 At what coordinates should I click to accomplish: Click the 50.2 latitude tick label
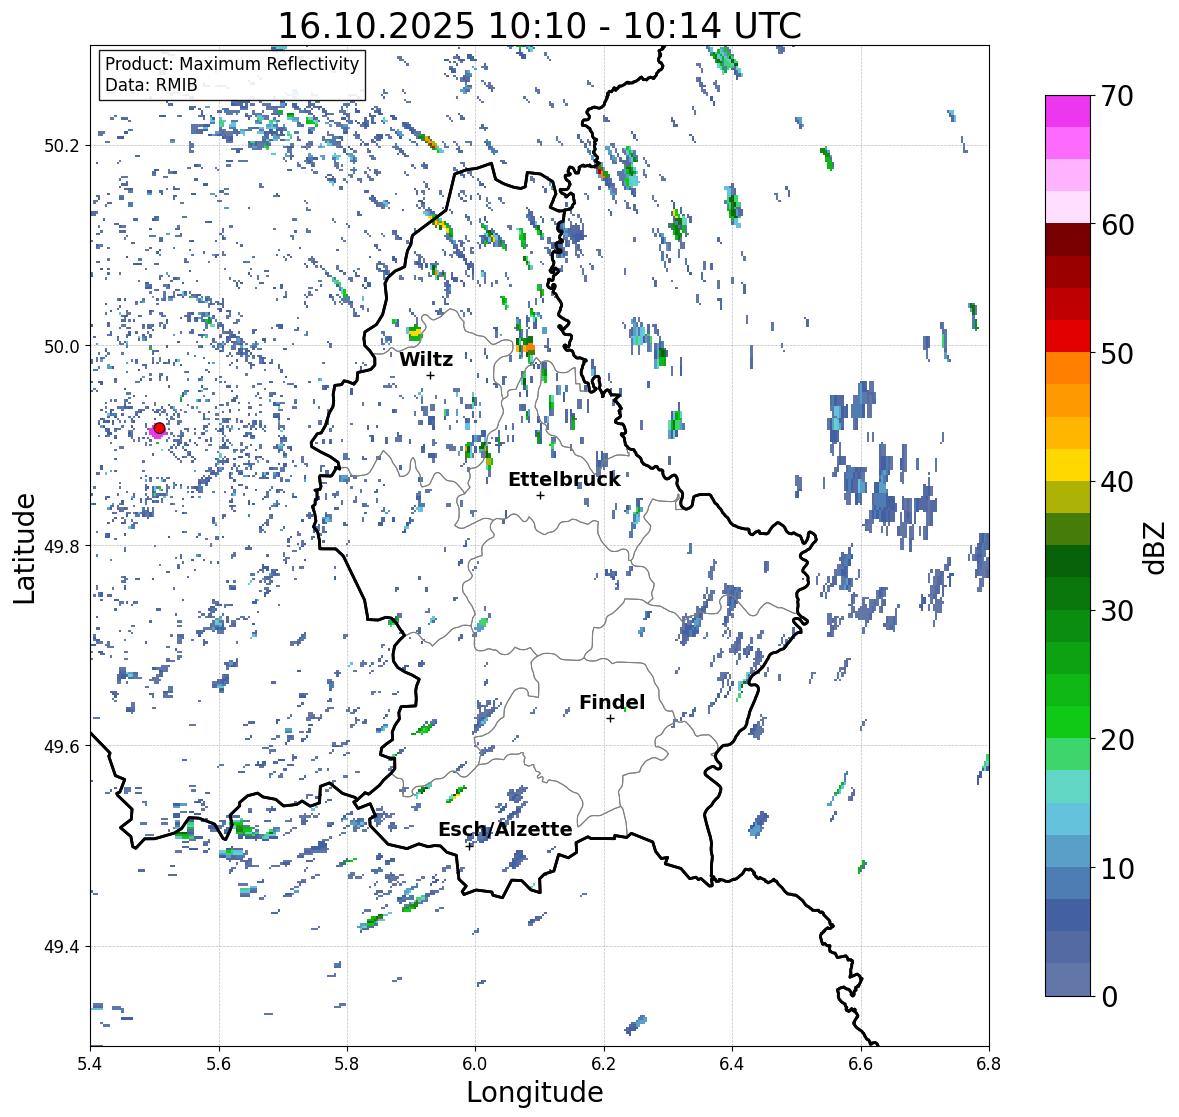(63, 146)
